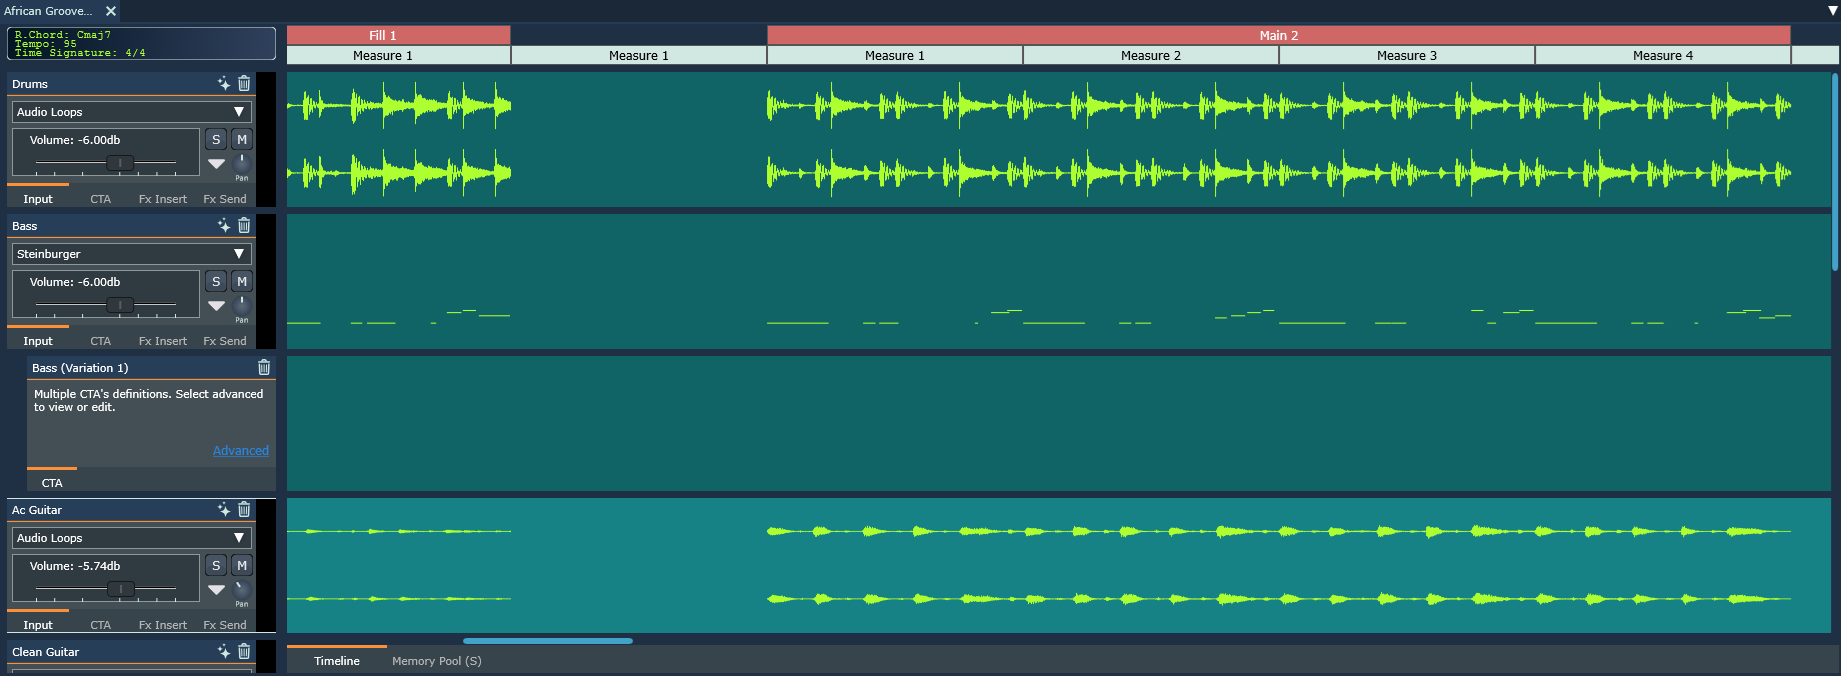Expand the triangle below Solo on Ac Guitar

(216, 590)
